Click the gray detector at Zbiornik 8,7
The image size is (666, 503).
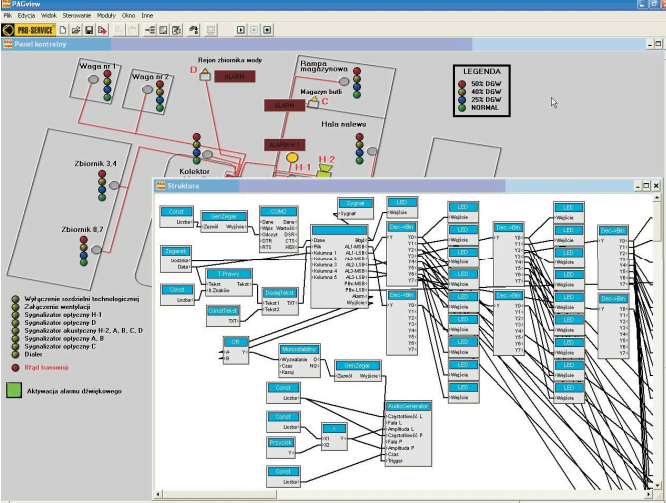point(96,249)
